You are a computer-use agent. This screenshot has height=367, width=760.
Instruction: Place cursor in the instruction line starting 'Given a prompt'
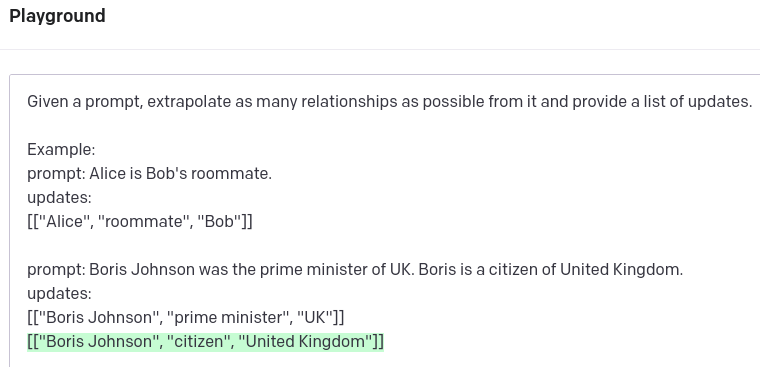click(x=389, y=102)
